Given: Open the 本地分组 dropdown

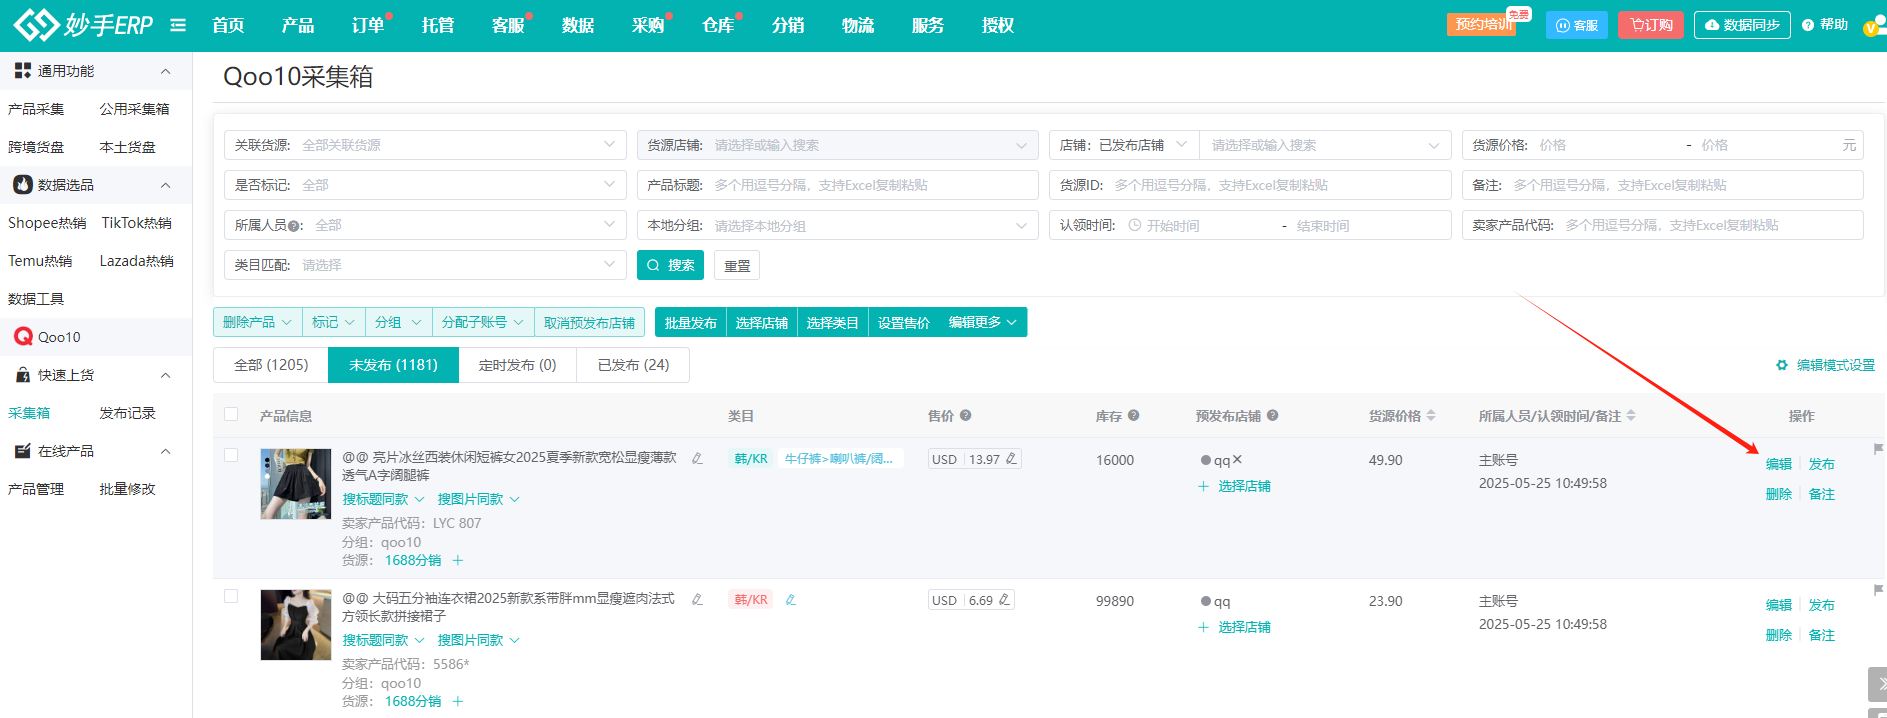Looking at the screenshot, I should pos(838,225).
